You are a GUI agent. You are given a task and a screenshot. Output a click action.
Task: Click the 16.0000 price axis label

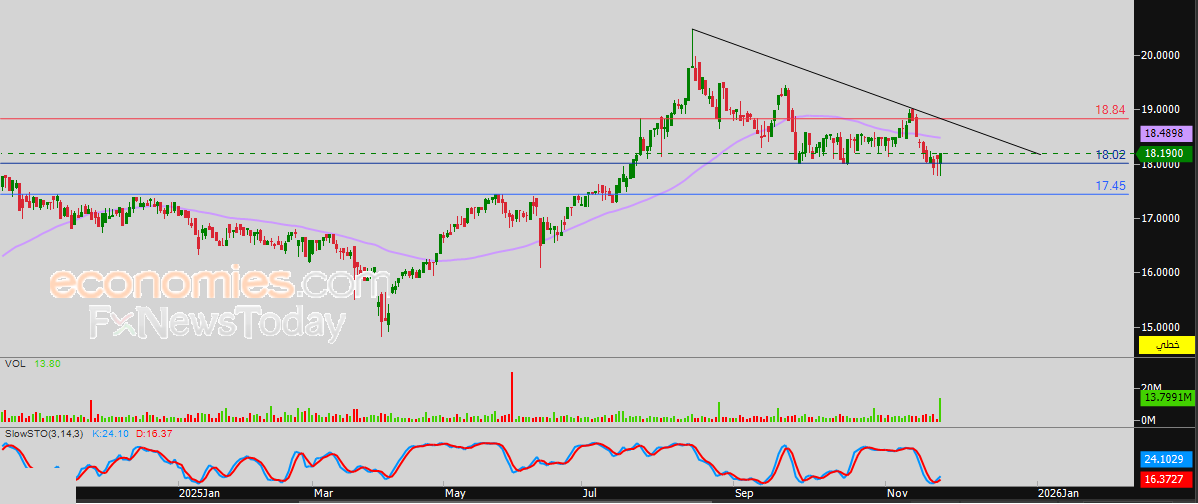click(1160, 273)
